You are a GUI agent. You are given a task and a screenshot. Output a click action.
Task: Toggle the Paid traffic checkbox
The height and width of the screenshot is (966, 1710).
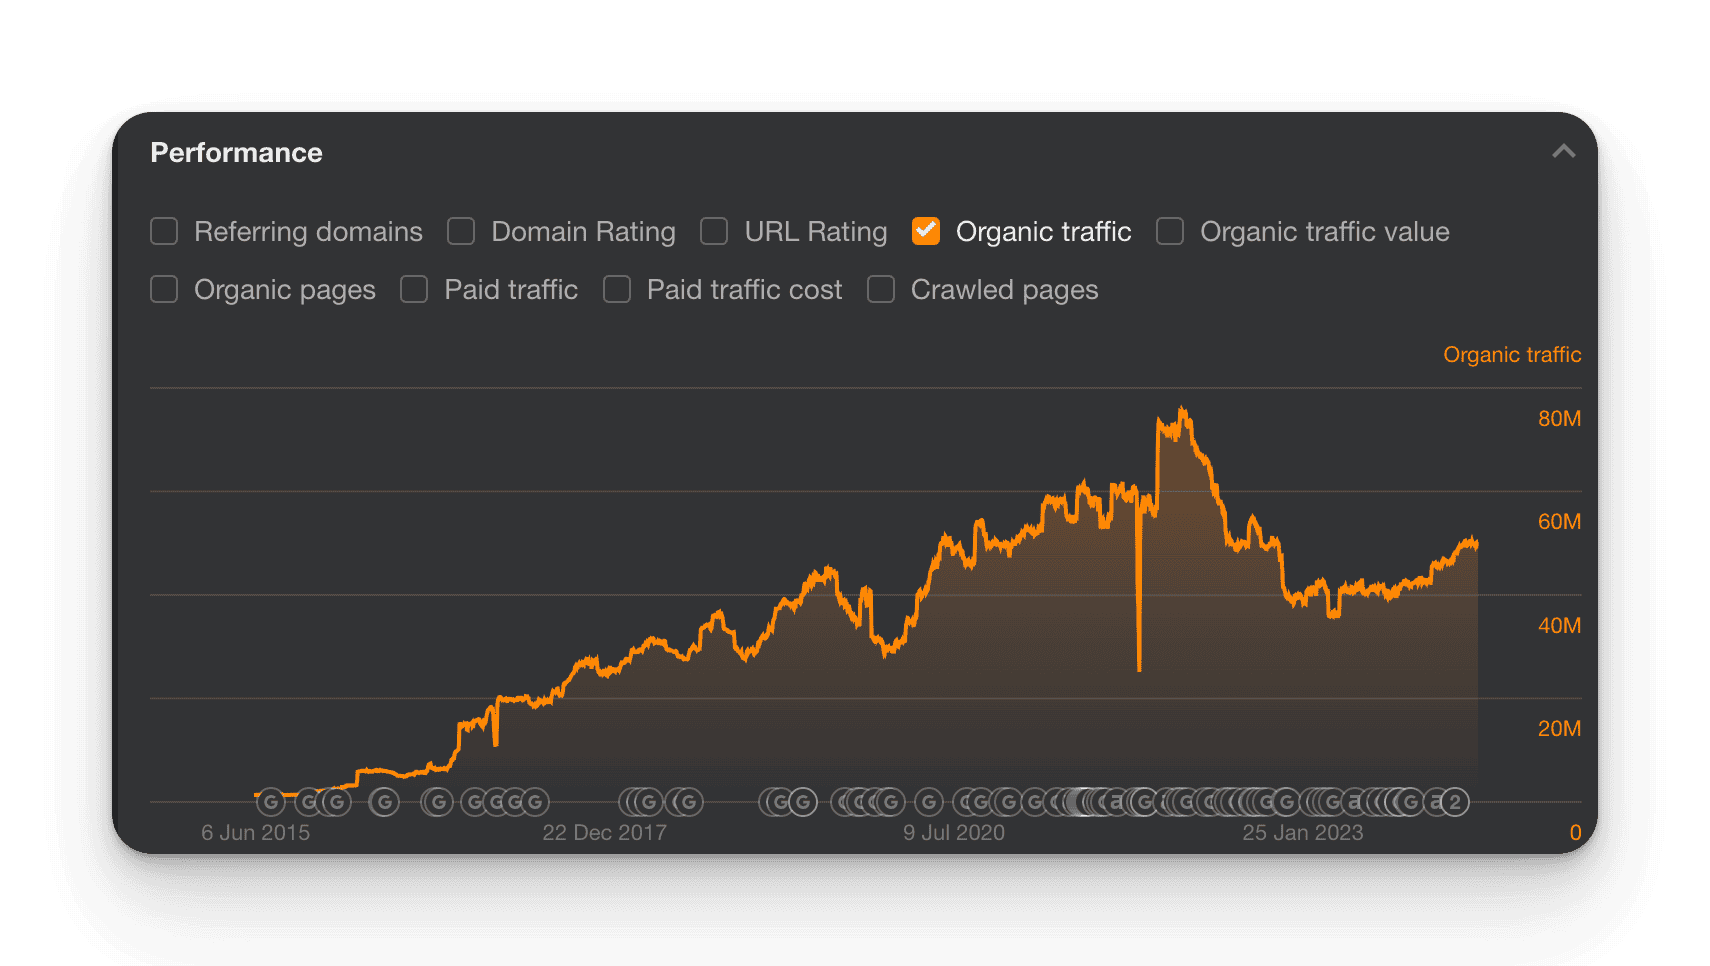[x=414, y=290]
